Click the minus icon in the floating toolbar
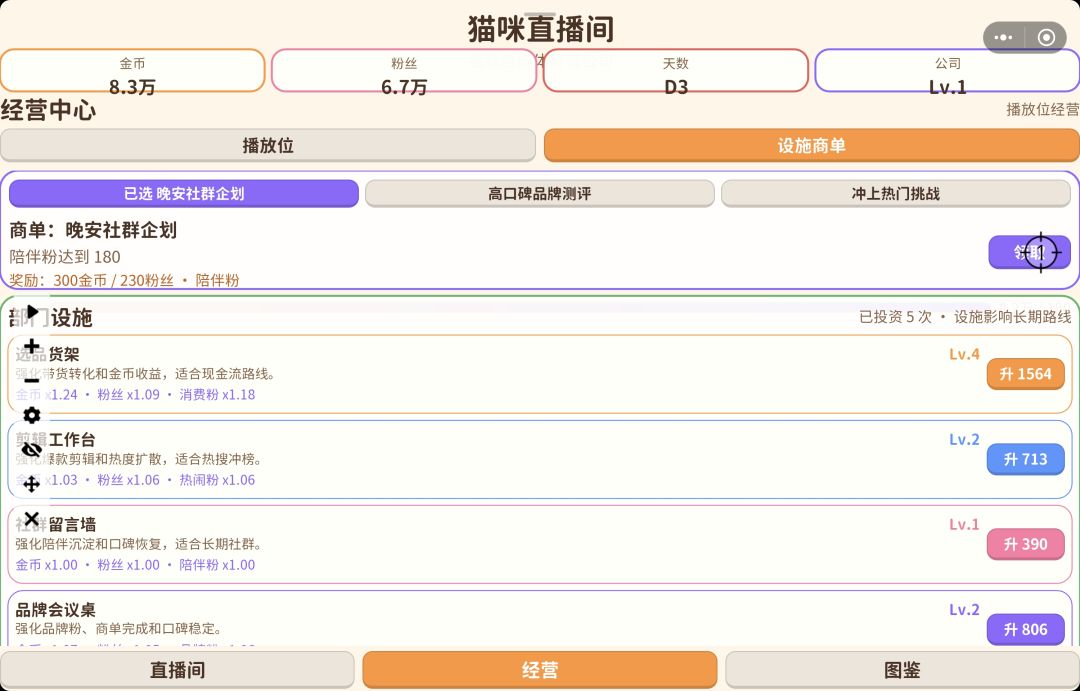This screenshot has height=691, width=1080. coord(32,380)
